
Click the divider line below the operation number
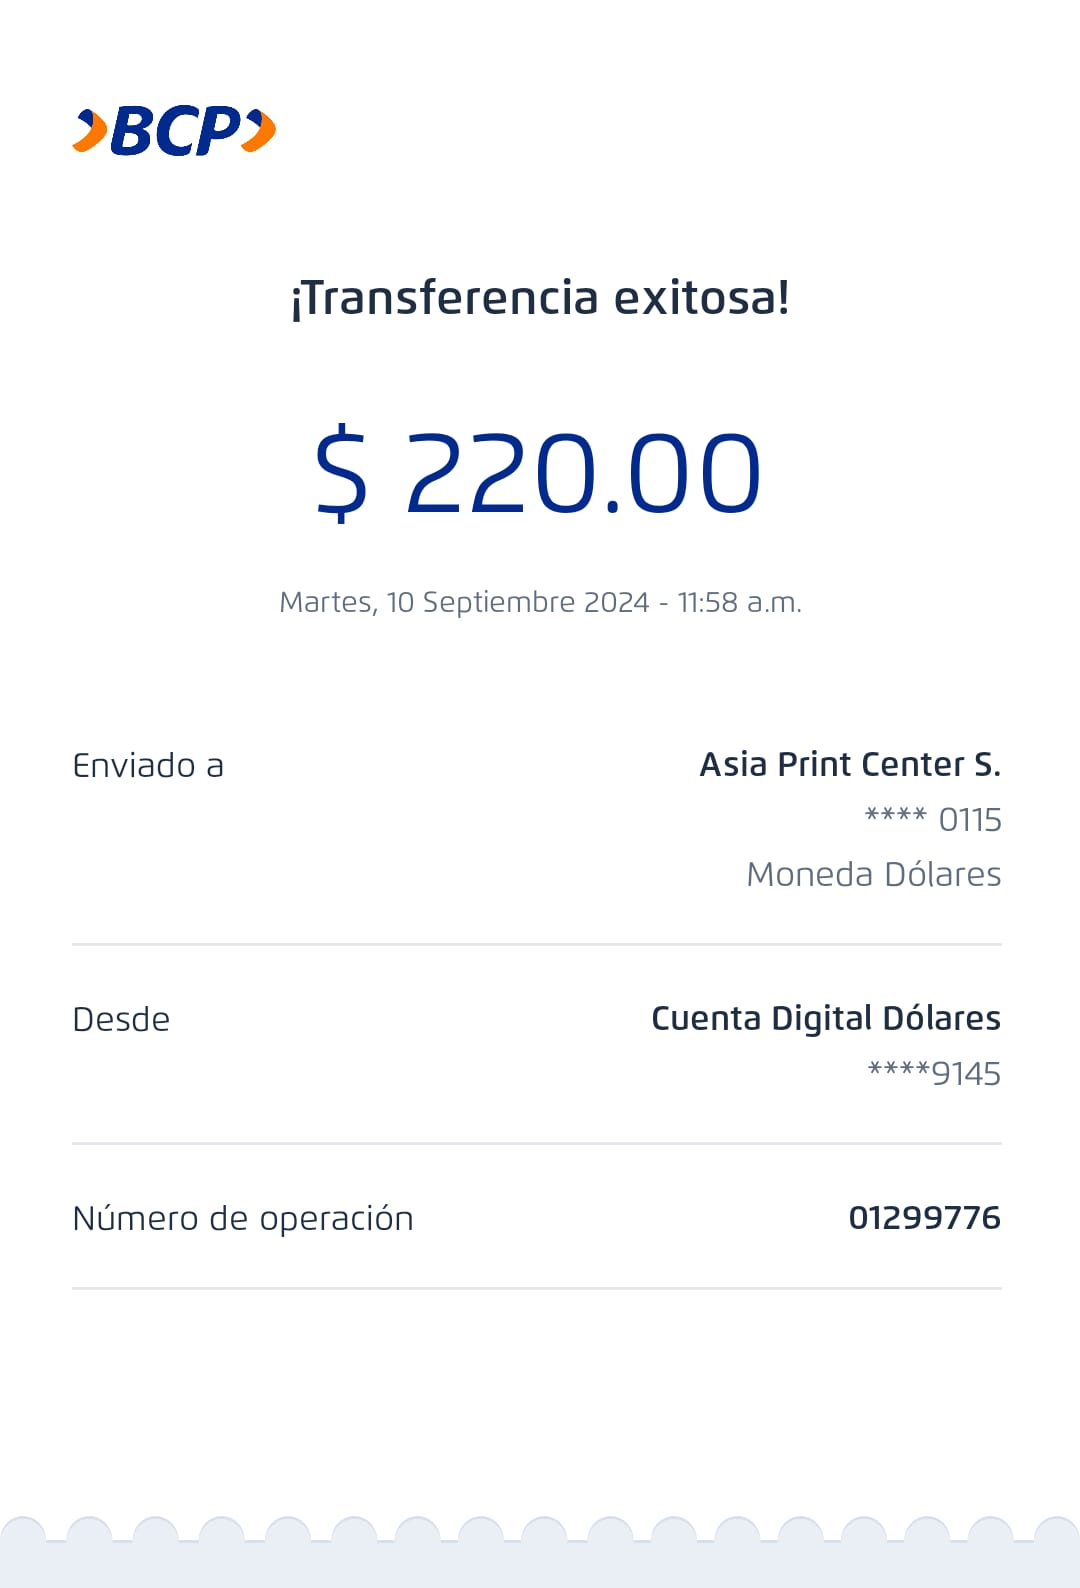[x=537, y=1288]
